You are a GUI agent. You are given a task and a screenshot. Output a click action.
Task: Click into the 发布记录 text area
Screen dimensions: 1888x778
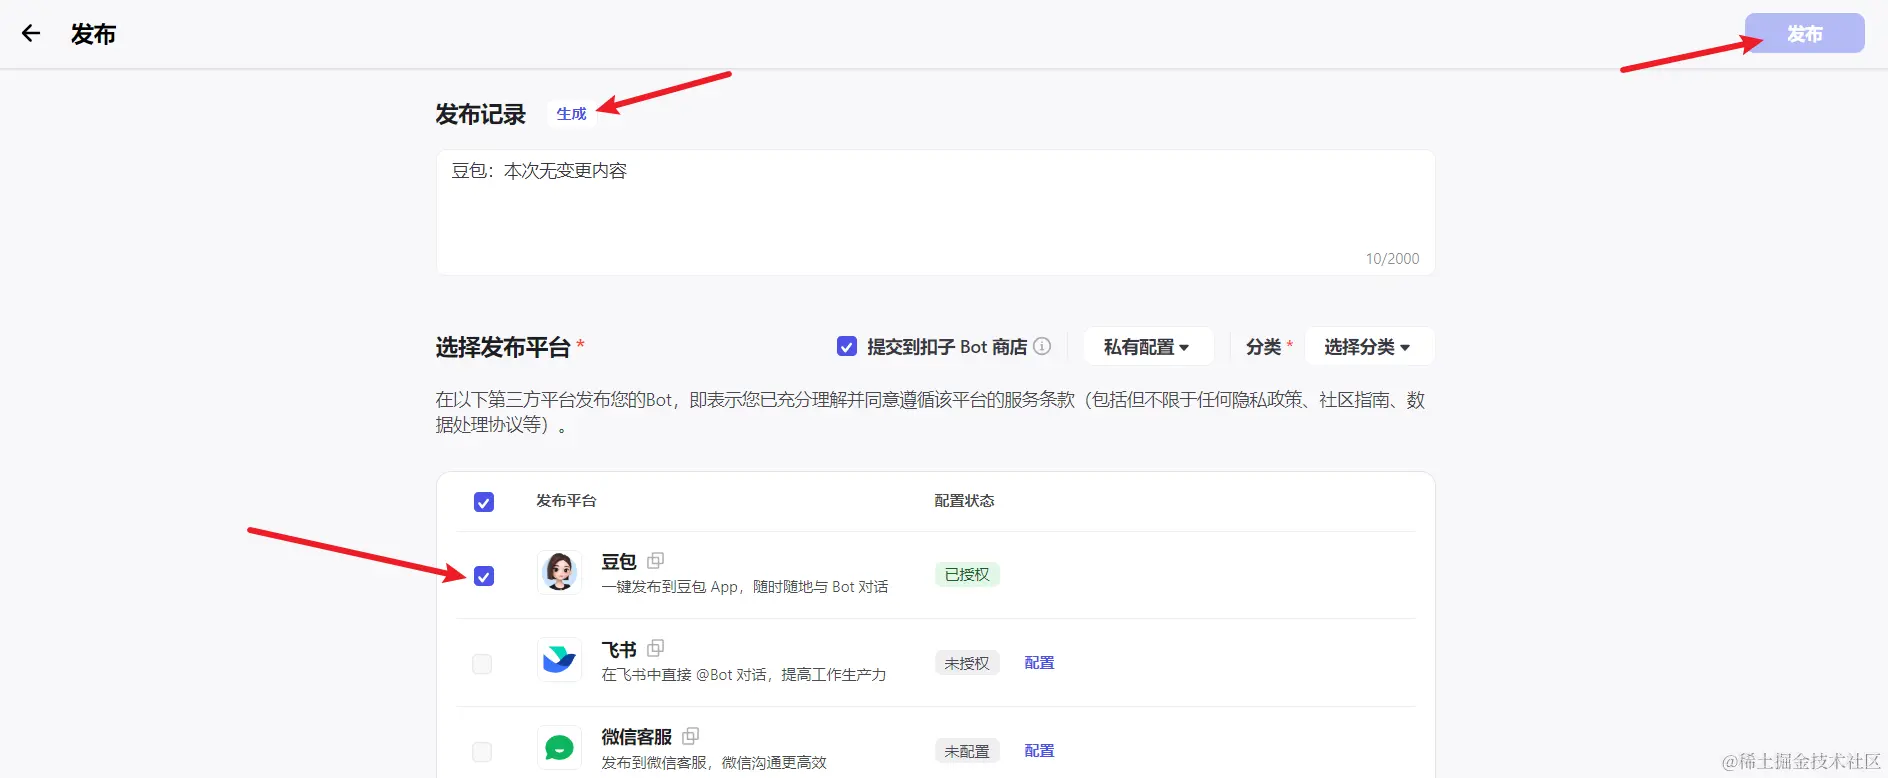coord(935,212)
